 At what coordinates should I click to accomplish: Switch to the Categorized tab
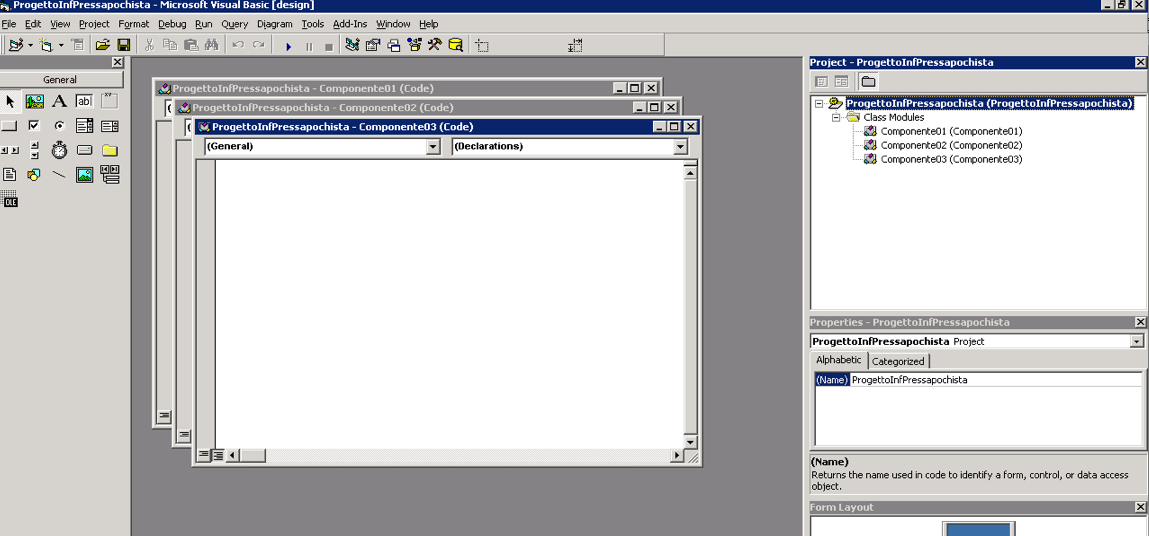pos(898,361)
